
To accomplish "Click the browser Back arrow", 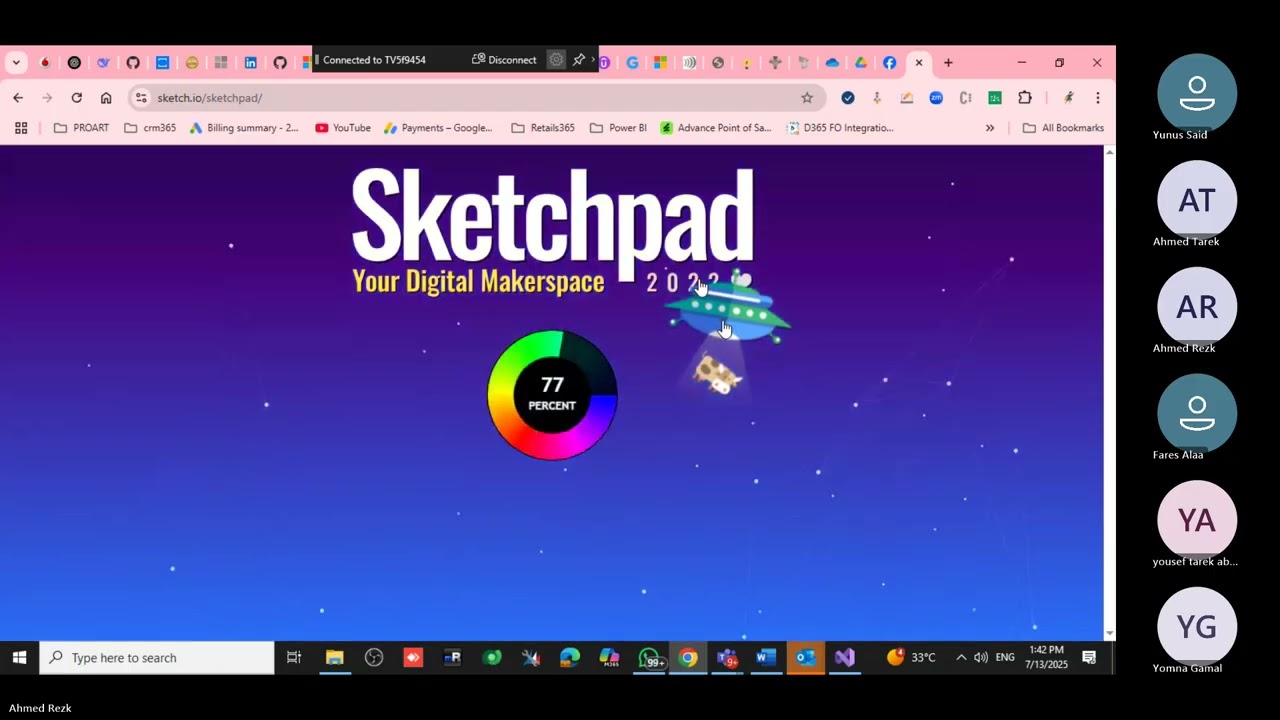I will click(18, 98).
